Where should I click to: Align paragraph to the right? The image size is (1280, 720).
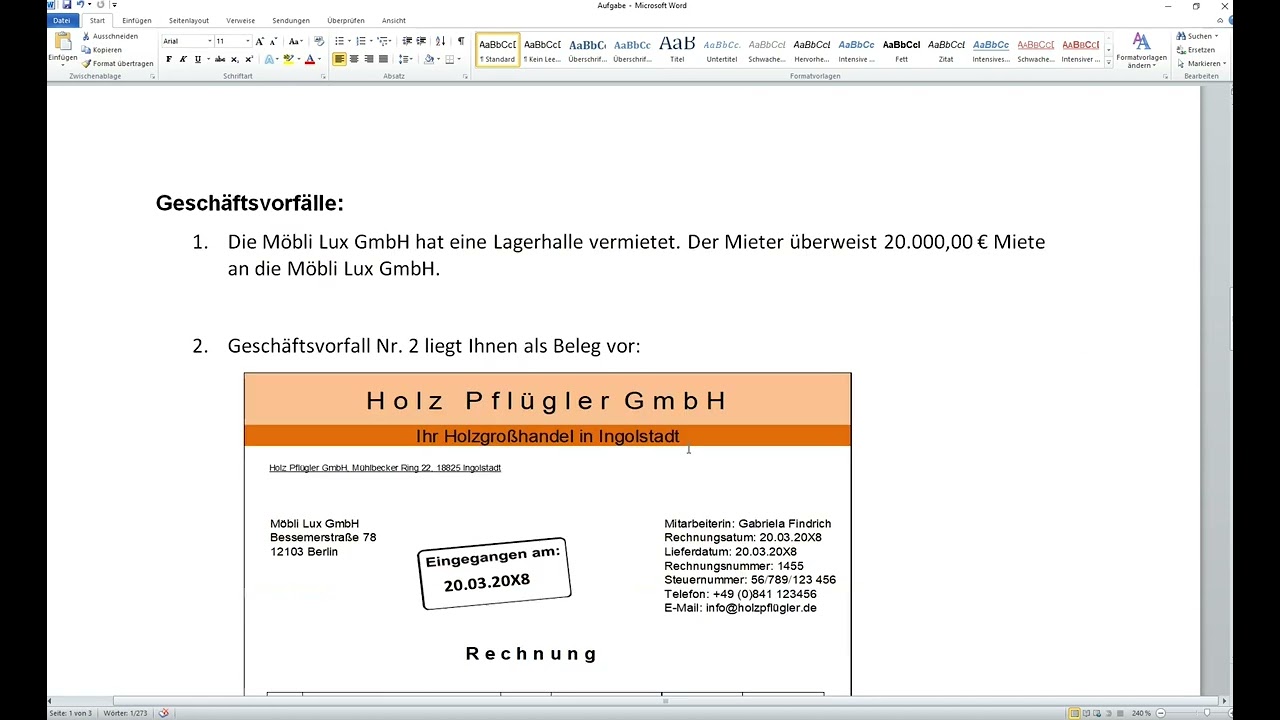point(368,59)
